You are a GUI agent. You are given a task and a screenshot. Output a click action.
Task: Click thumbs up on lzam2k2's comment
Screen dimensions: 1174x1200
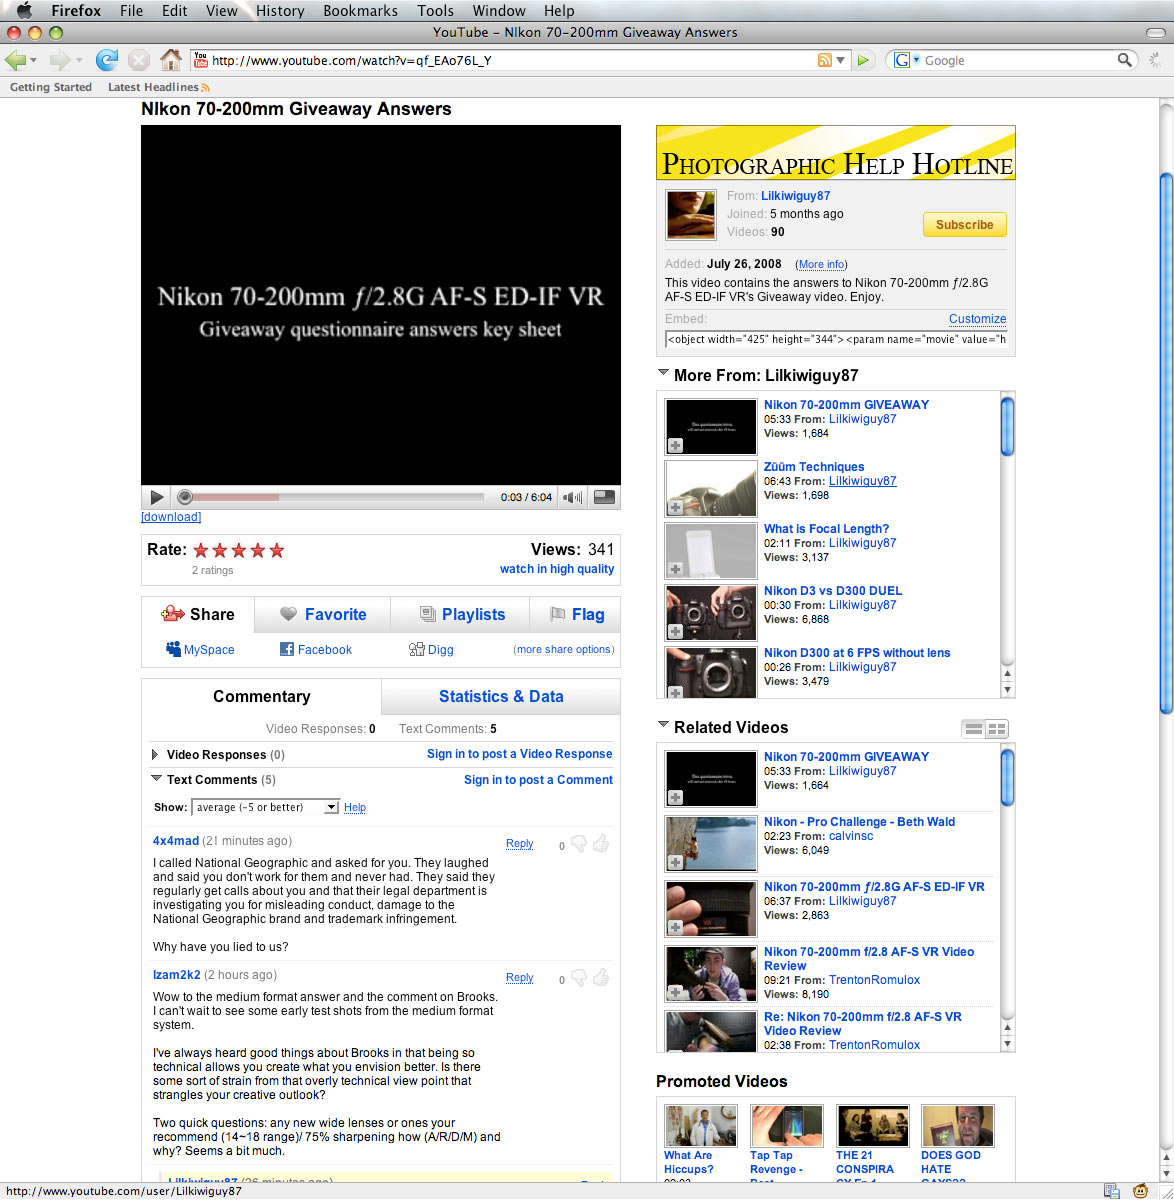[x=601, y=978]
